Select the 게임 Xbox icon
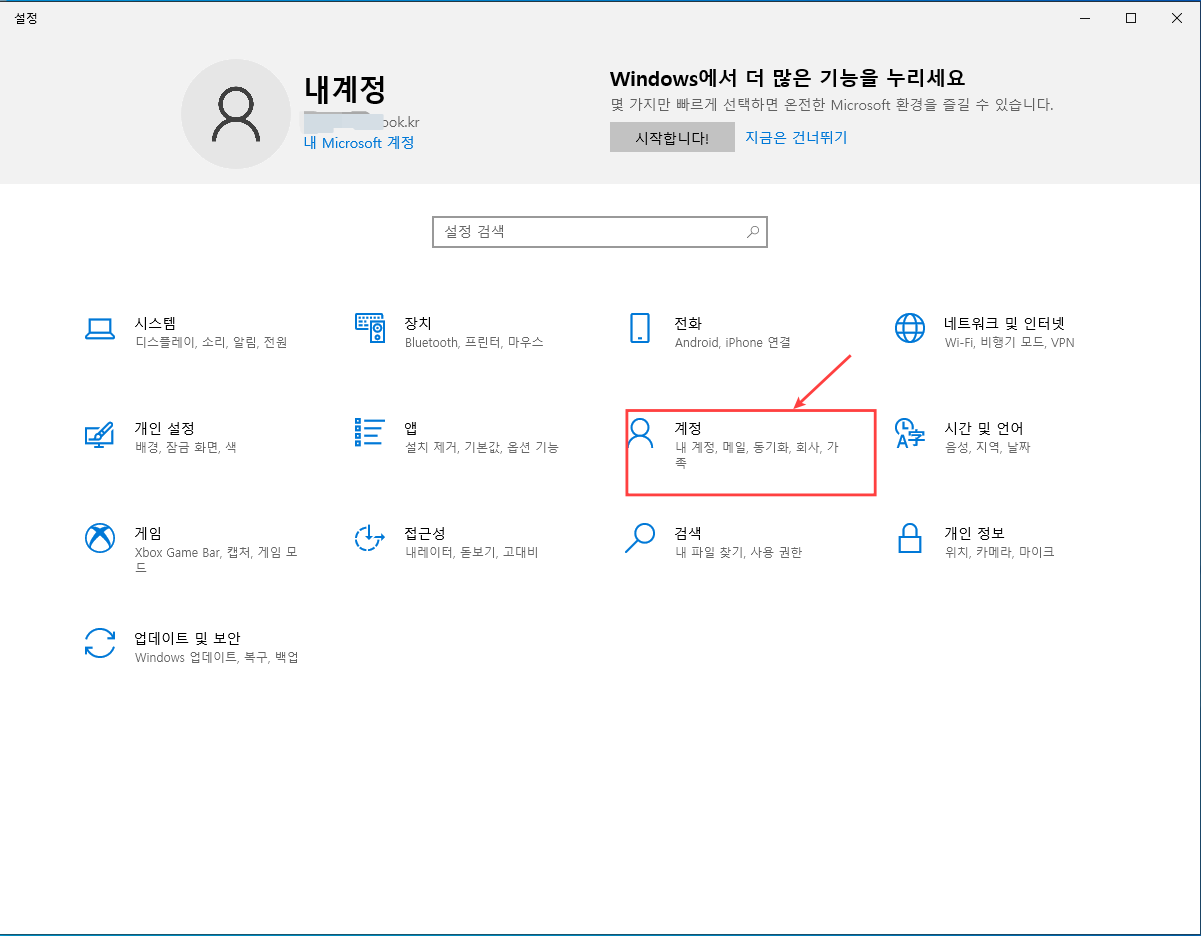 (100, 538)
